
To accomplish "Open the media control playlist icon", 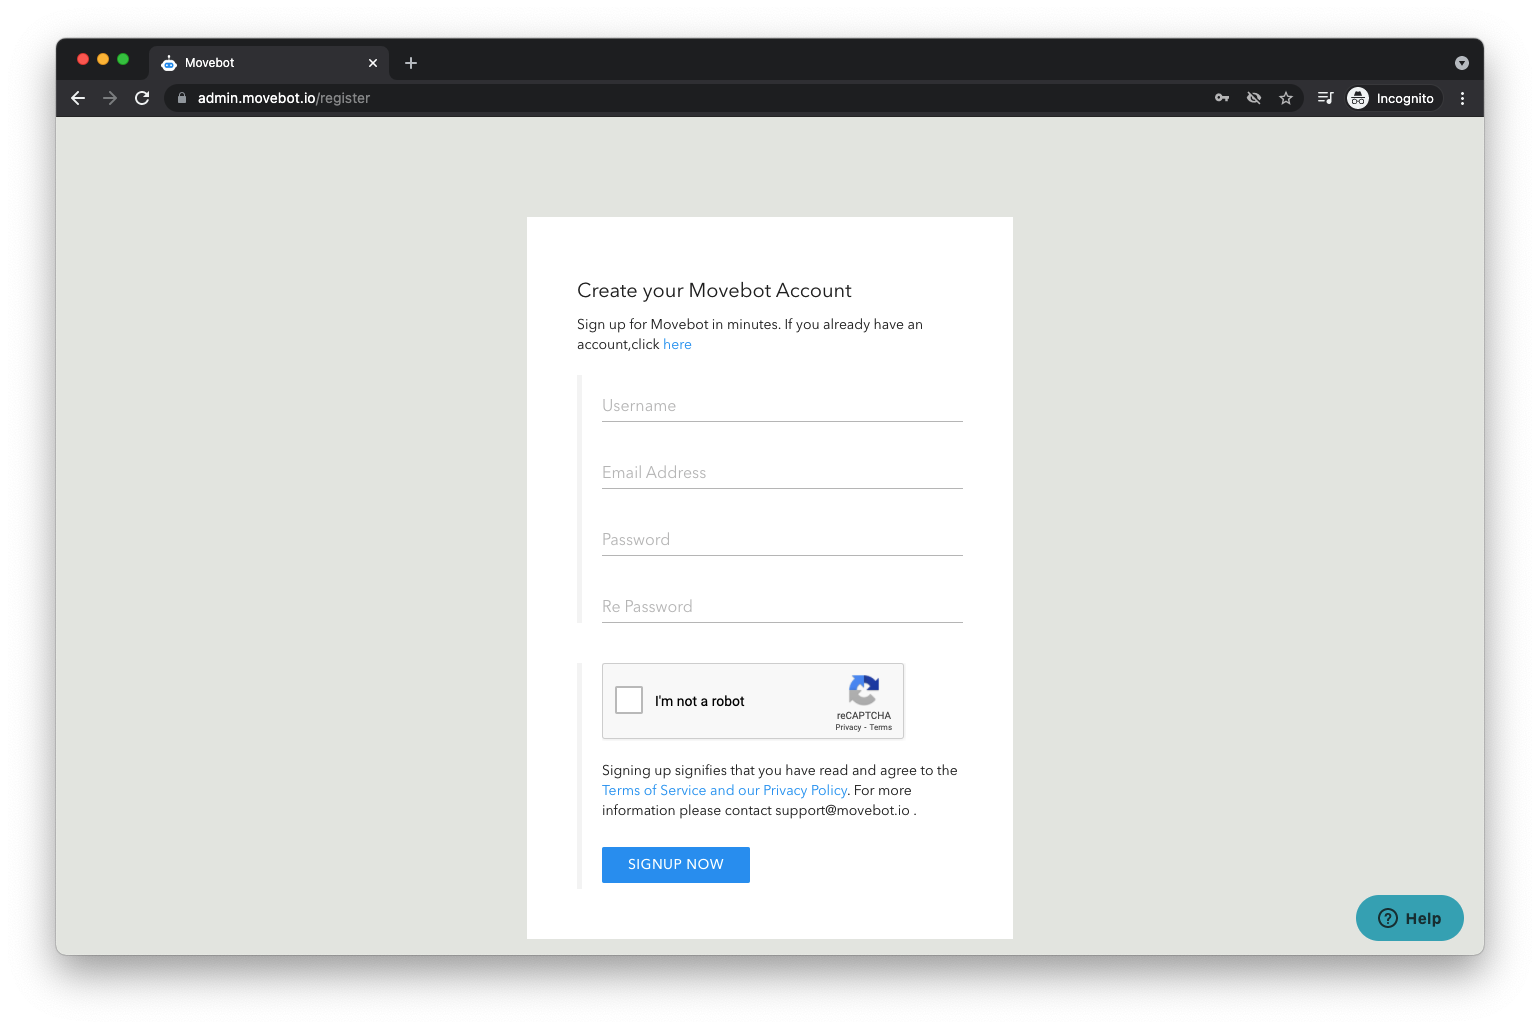I will 1326,98.
